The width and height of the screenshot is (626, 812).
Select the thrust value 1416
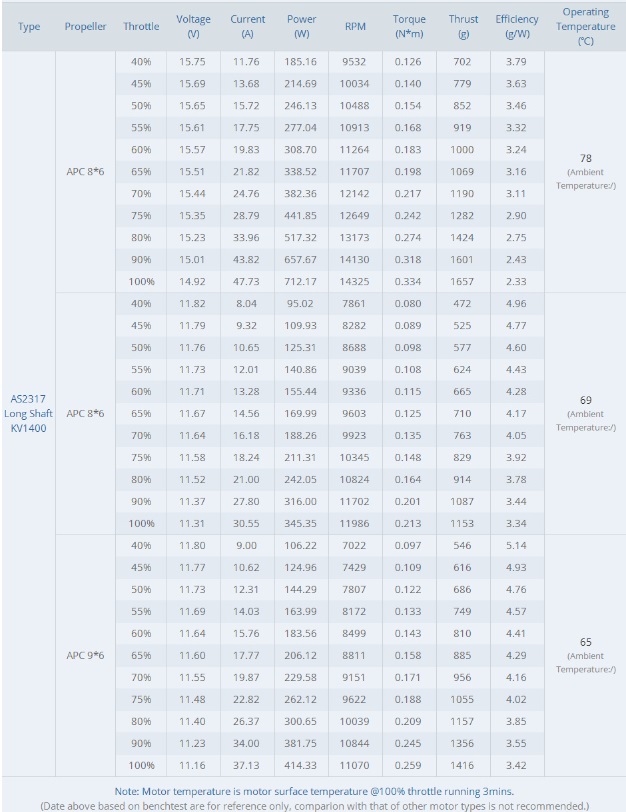coord(462,765)
